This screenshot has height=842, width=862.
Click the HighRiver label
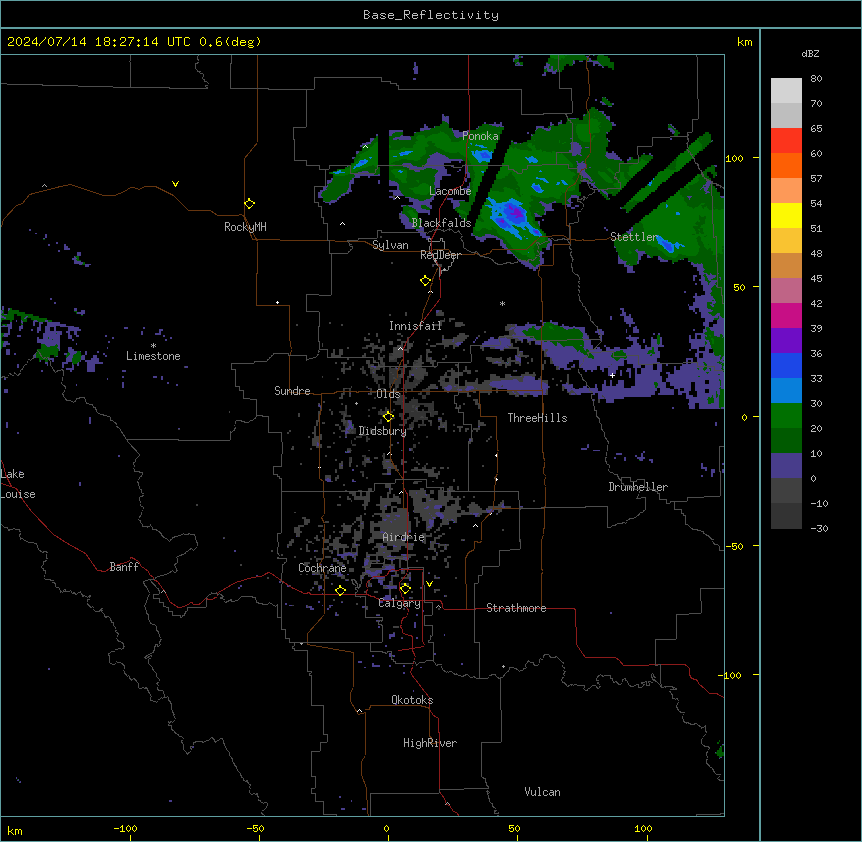coord(430,743)
